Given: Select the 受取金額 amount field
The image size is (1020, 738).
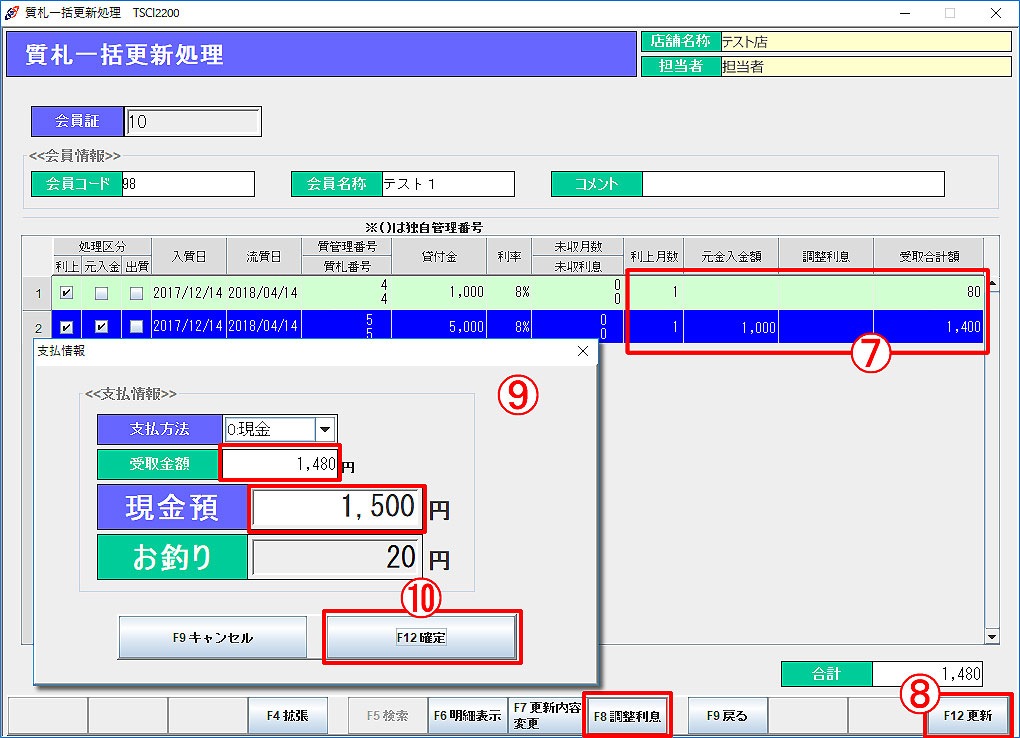Looking at the screenshot, I should pyautogui.click(x=281, y=464).
